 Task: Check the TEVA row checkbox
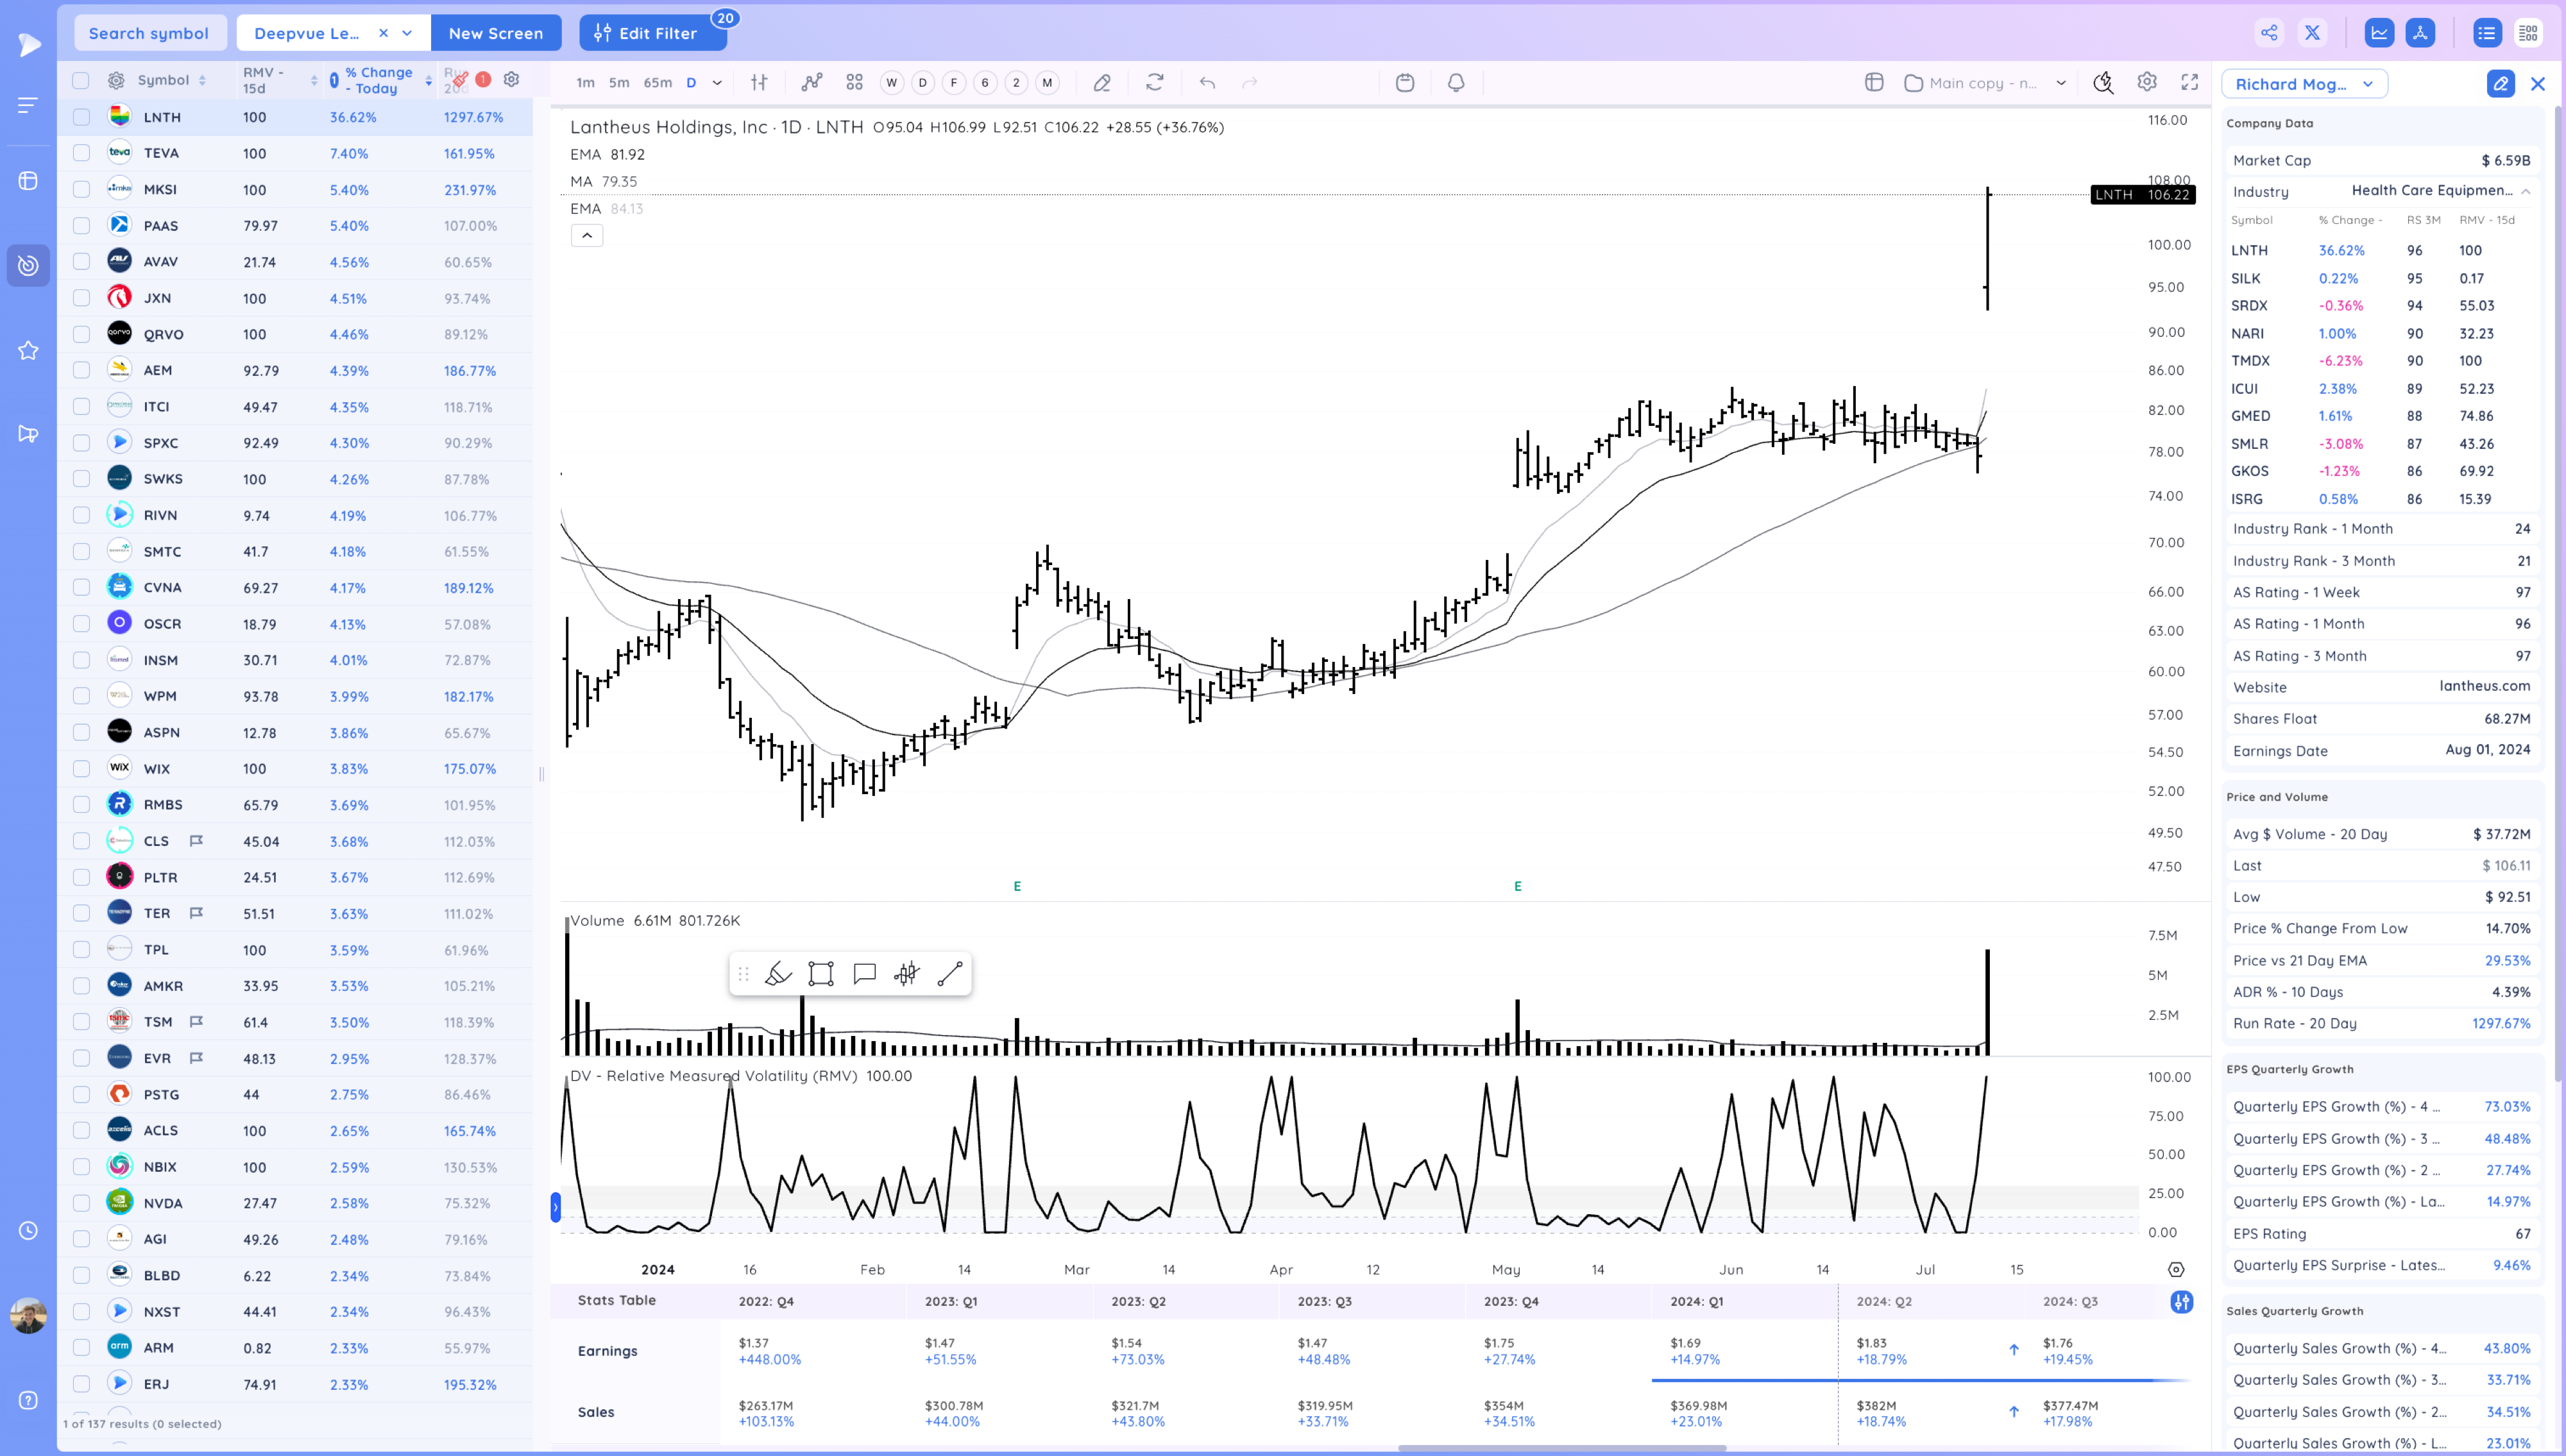point(82,153)
